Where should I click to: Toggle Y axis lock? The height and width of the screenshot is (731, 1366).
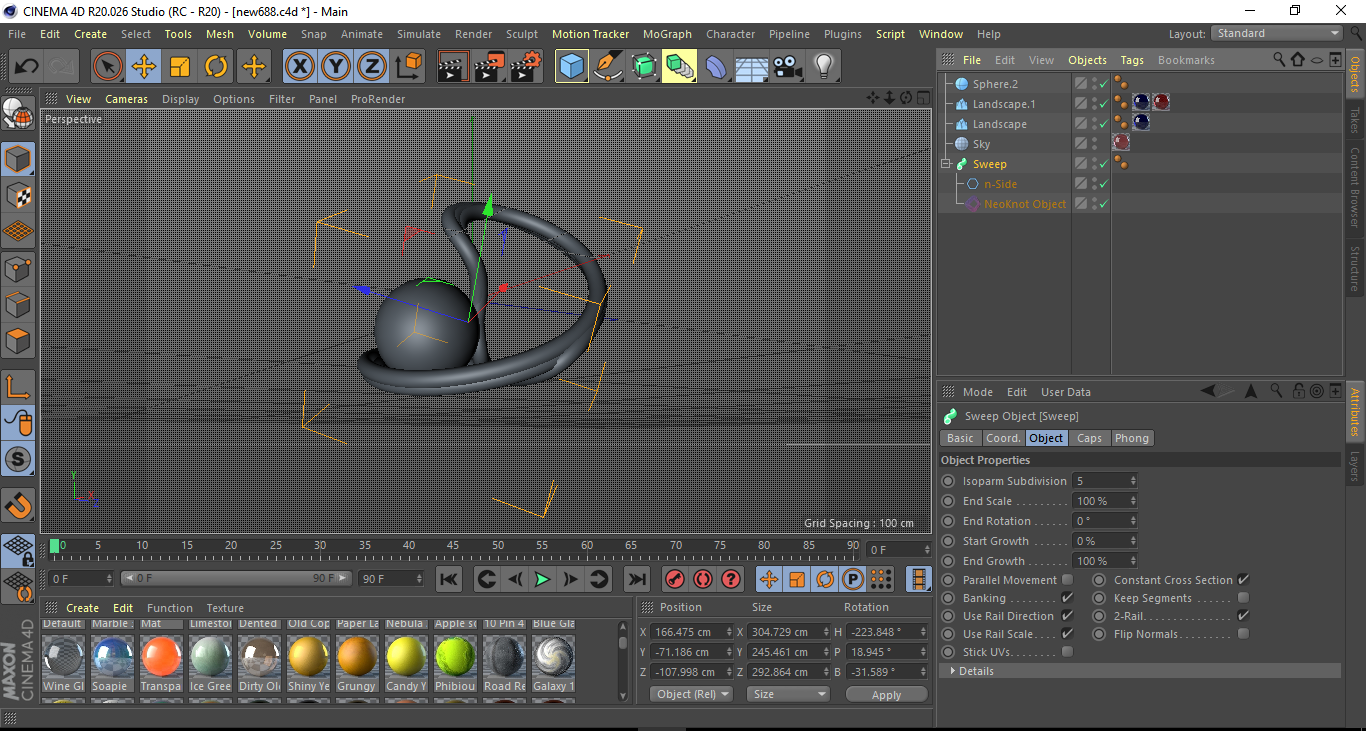[336, 67]
